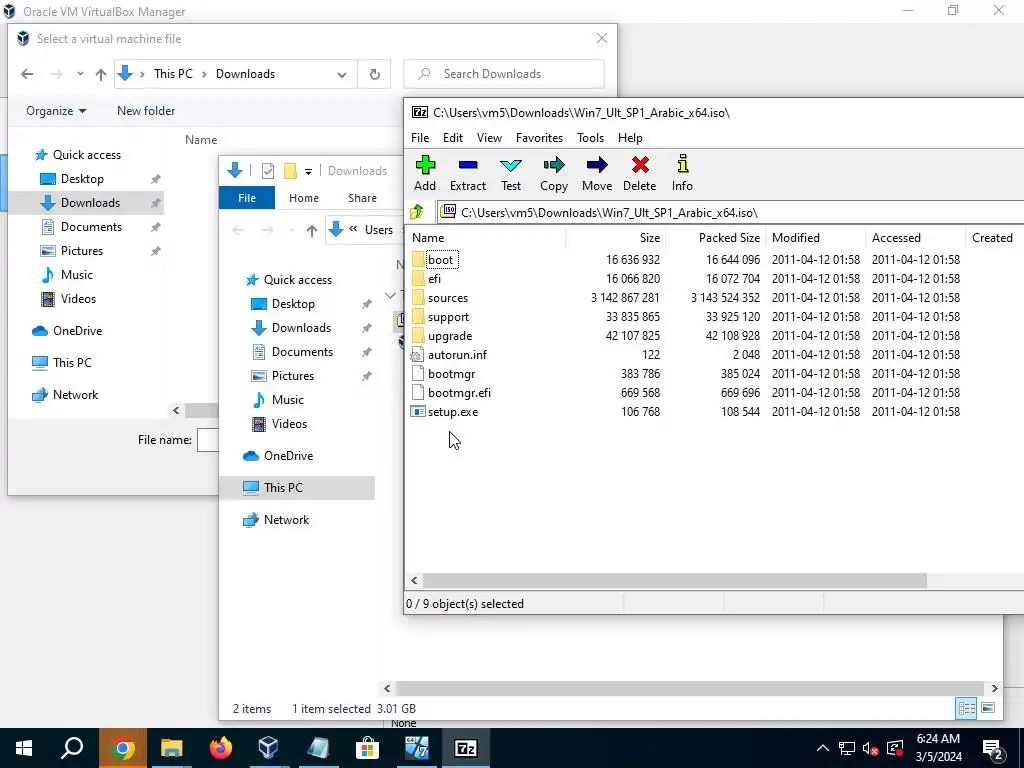
Task: Click the red Delete icon in 7-Zip
Action: coord(639,174)
